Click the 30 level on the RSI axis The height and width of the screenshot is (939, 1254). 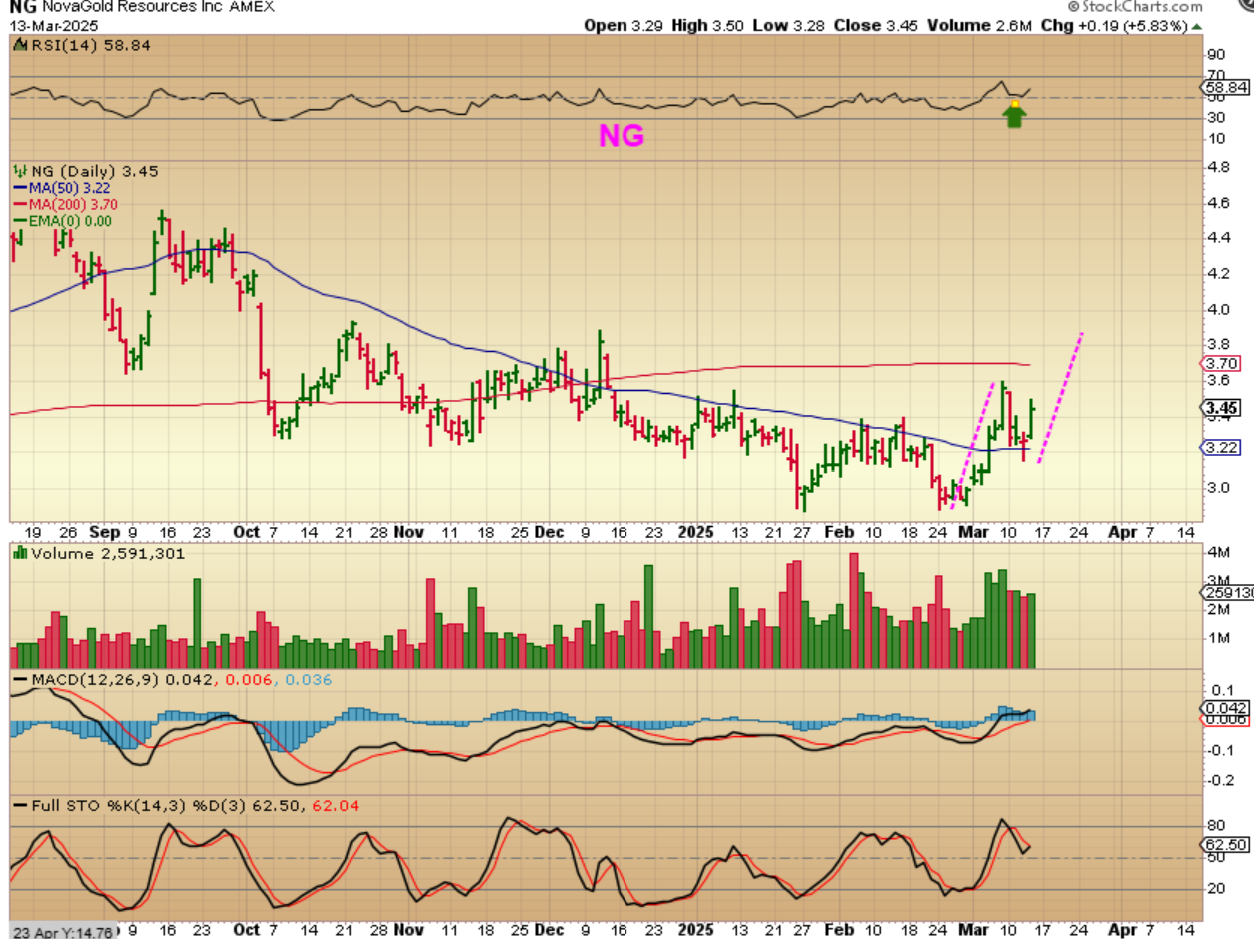click(1216, 118)
